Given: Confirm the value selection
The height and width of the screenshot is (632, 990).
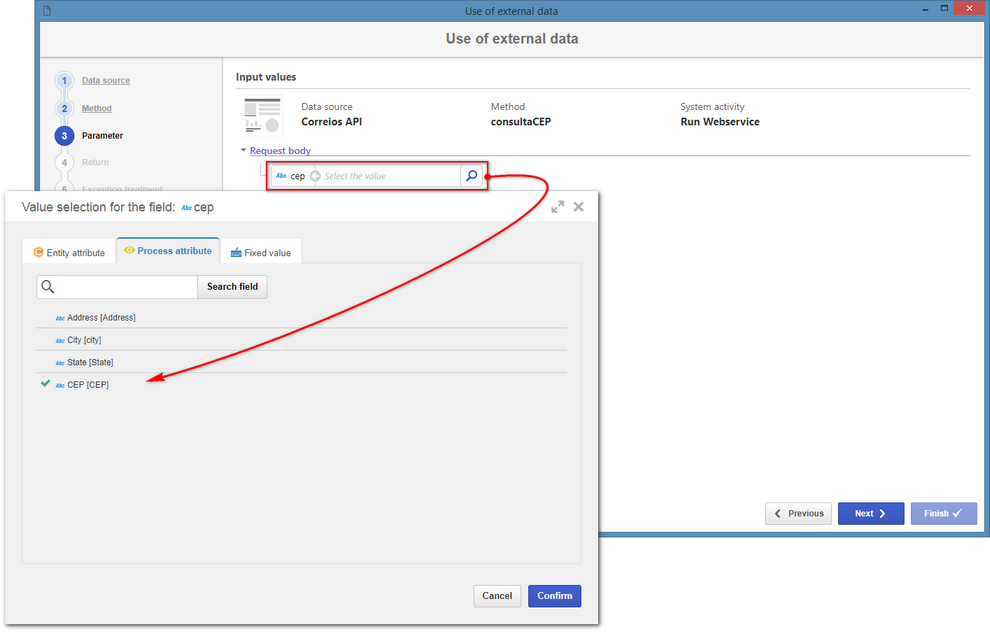Looking at the screenshot, I should pyautogui.click(x=554, y=596).
